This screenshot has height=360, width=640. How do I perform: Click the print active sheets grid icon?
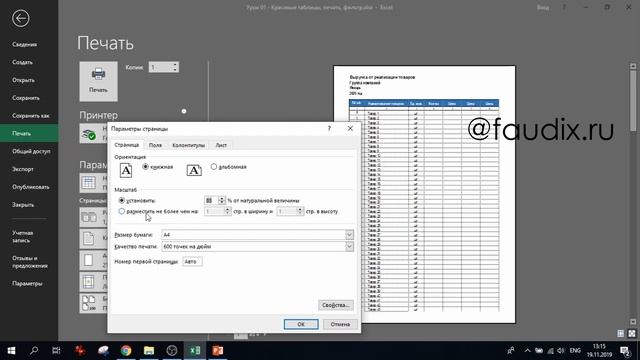click(x=89, y=182)
